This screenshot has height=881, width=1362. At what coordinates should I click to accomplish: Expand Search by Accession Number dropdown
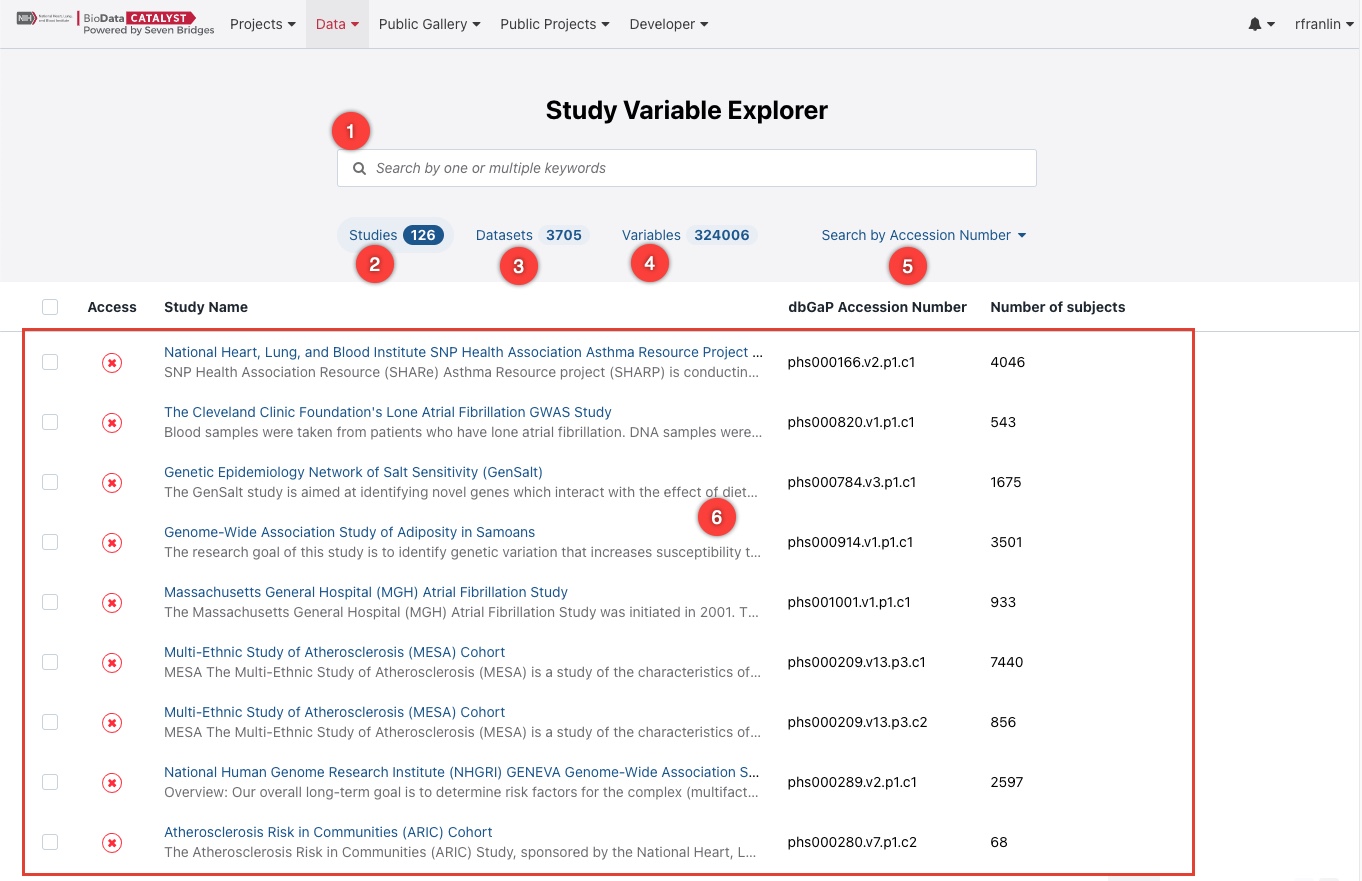tap(924, 235)
